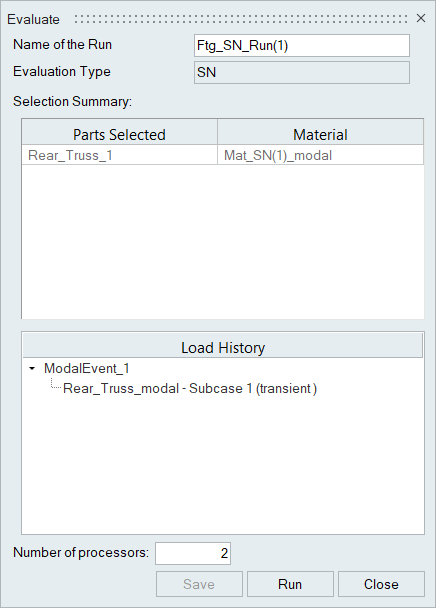Close the Evaluate dialog with the X
Image resolution: width=436 pixels, height=608 pixels.
click(x=421, y=18)
